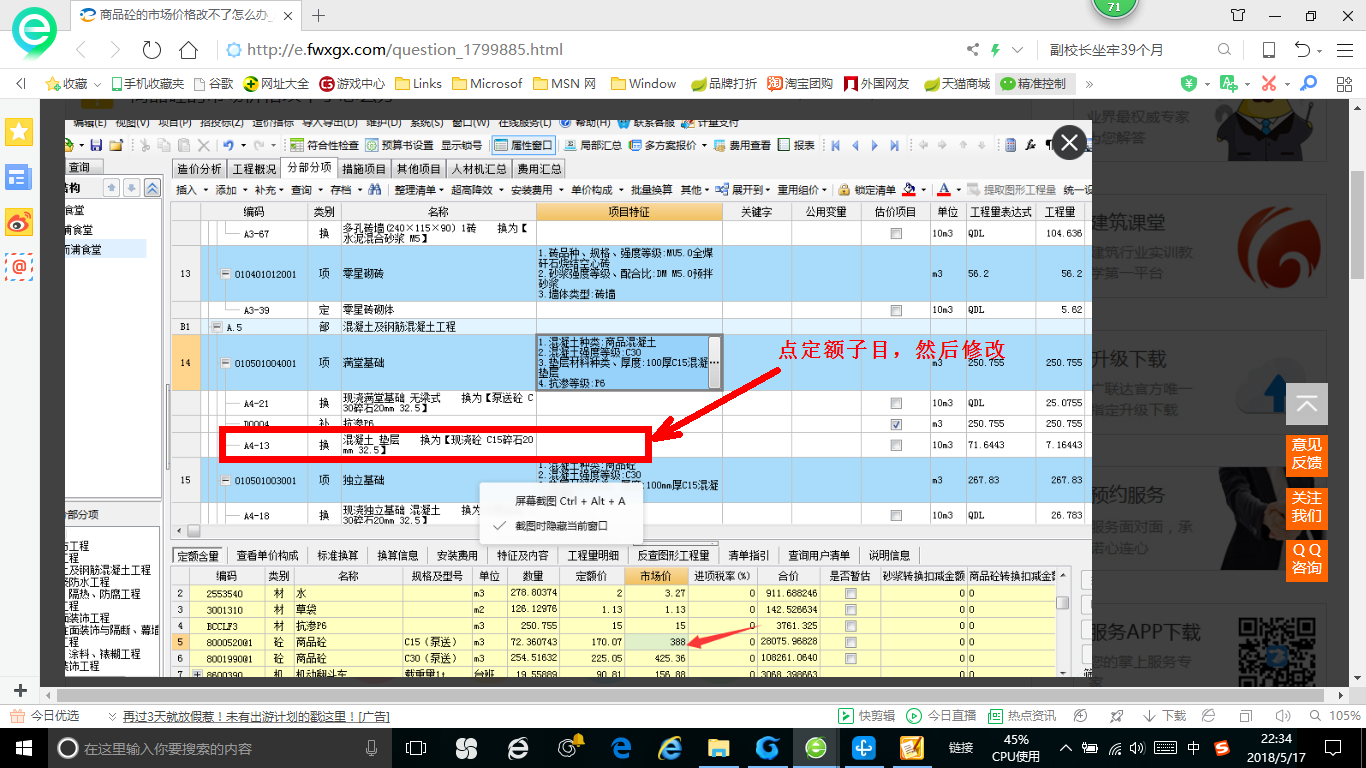Close the enlarged image with the X button
The image size is (1366, 768).
(x=1069, y=143)
